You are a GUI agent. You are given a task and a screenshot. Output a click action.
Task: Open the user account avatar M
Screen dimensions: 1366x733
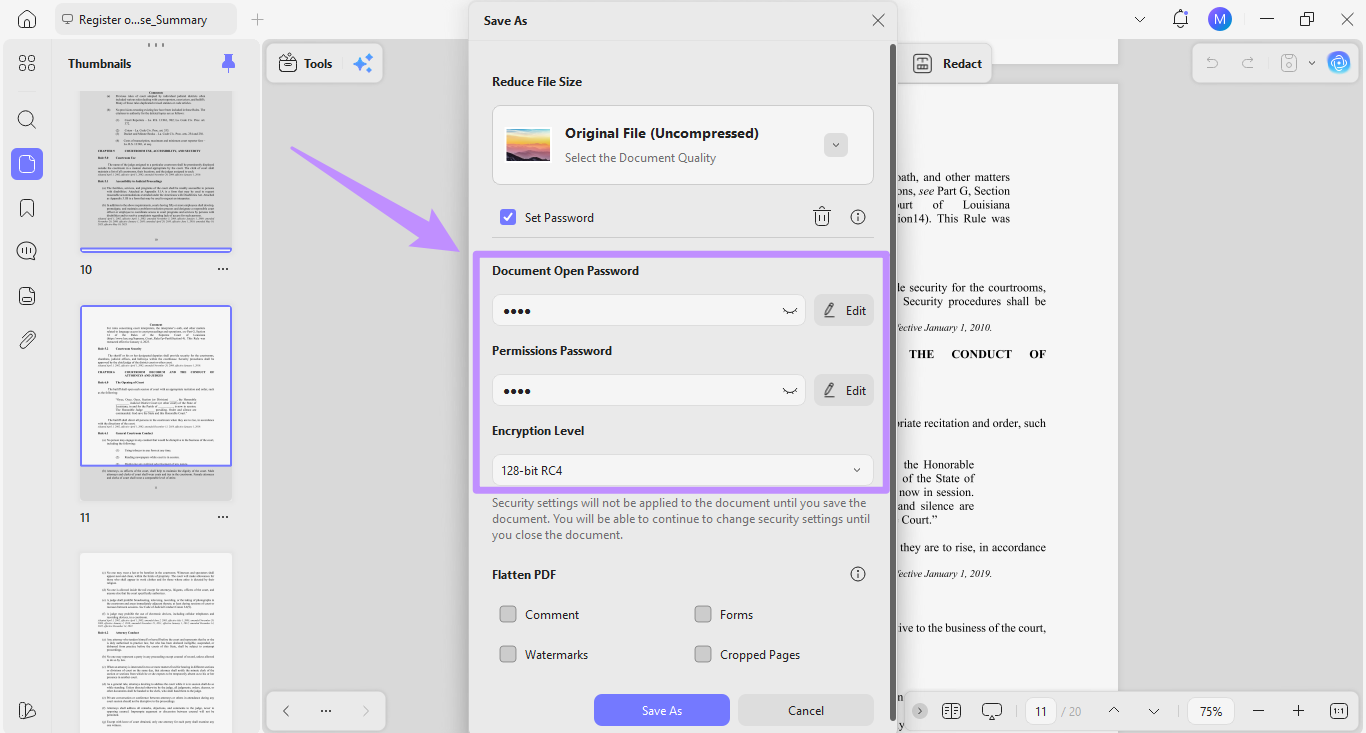tap(1220, 19)
